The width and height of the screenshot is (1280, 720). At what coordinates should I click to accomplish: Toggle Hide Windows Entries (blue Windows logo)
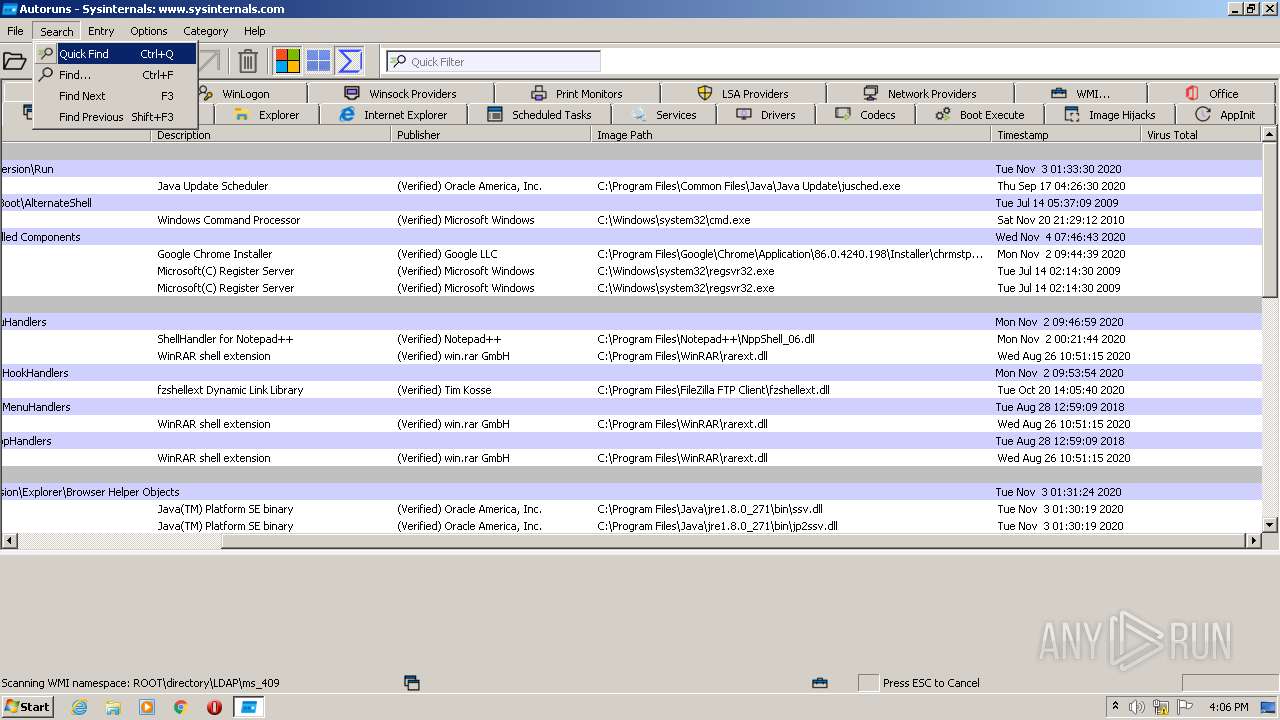pos(318,61)
